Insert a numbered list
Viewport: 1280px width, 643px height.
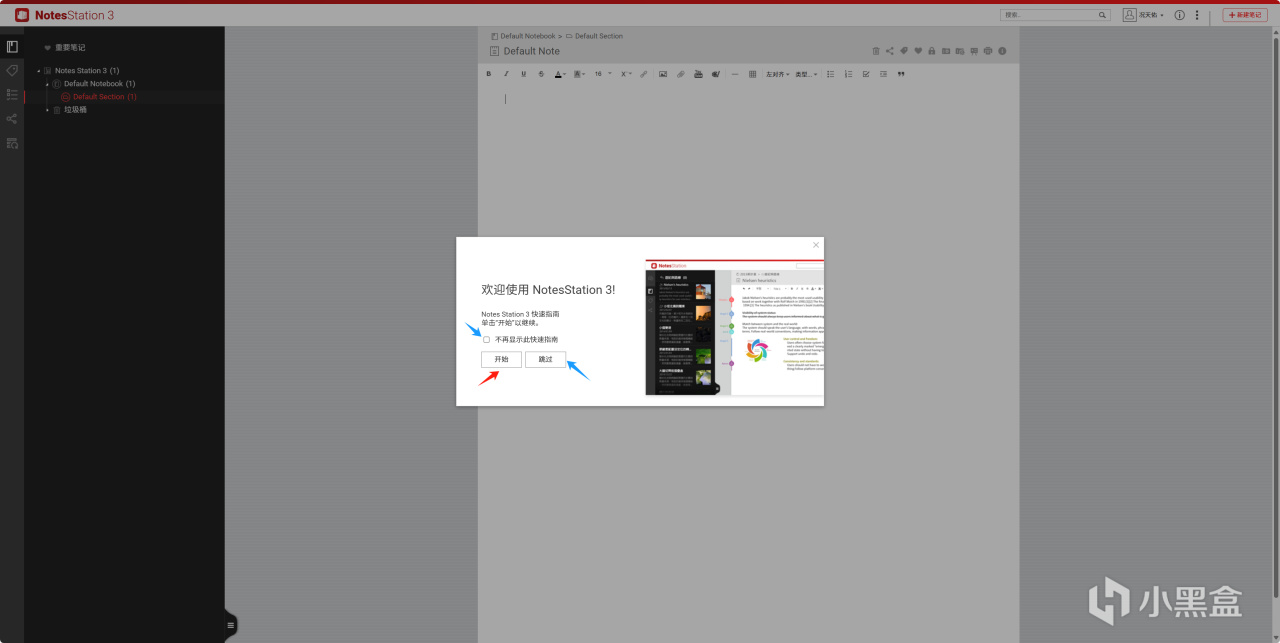click(x=848, y=74)
